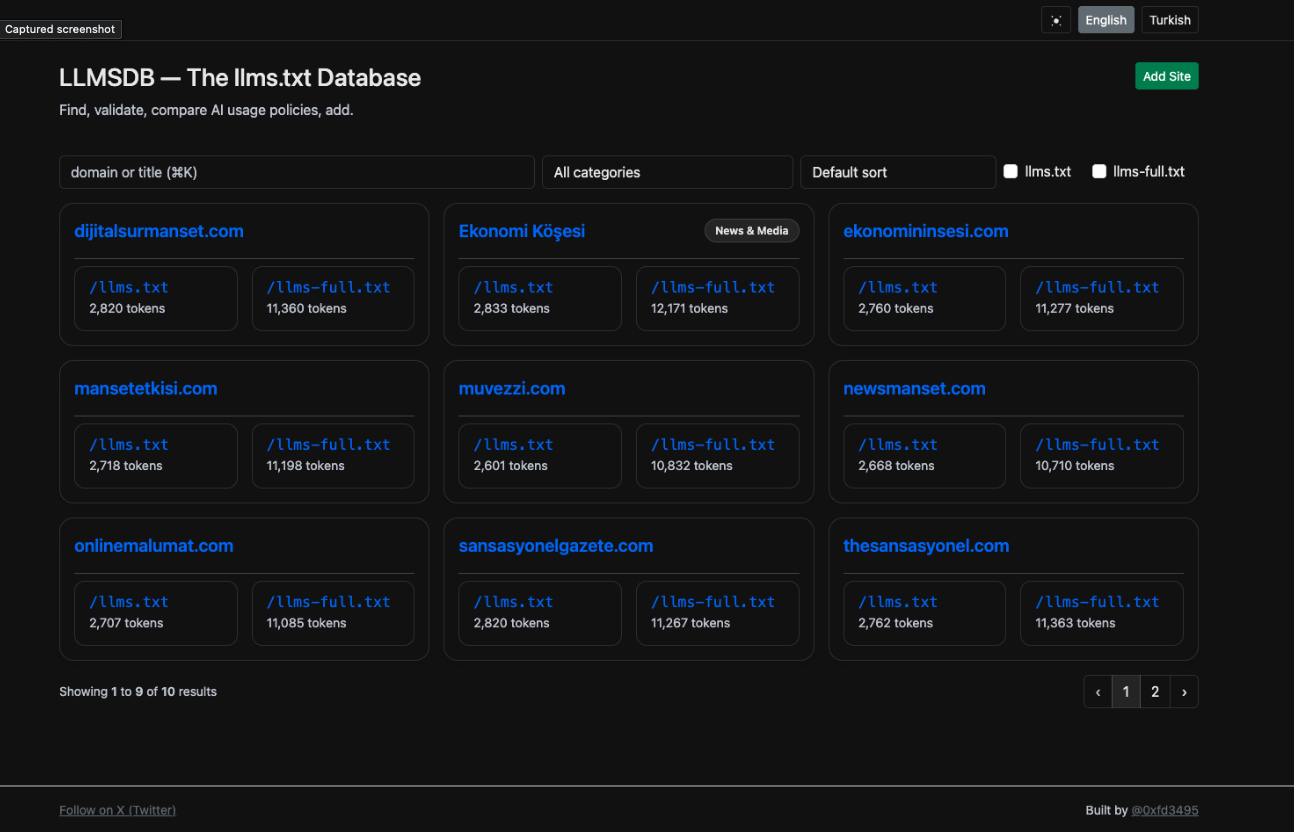Switch language to English
Viewport: 1294px width, 832px height.
coord(1106,20)
